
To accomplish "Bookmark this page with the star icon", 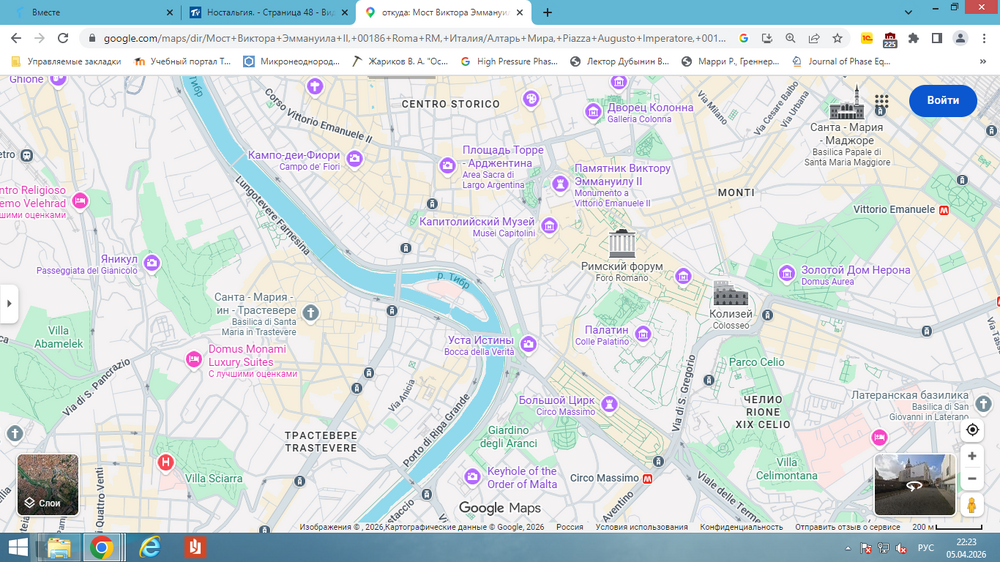I will [x=837, y=38].
